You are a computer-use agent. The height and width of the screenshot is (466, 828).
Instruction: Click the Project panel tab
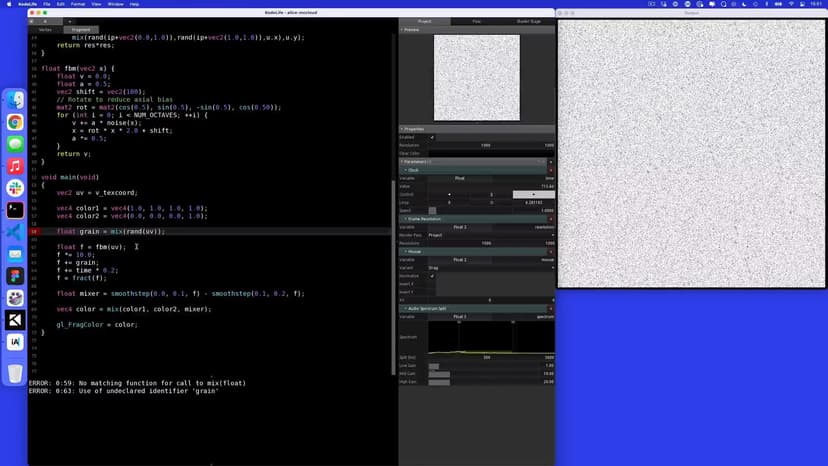pyautogui.click(x=424, y=20)
